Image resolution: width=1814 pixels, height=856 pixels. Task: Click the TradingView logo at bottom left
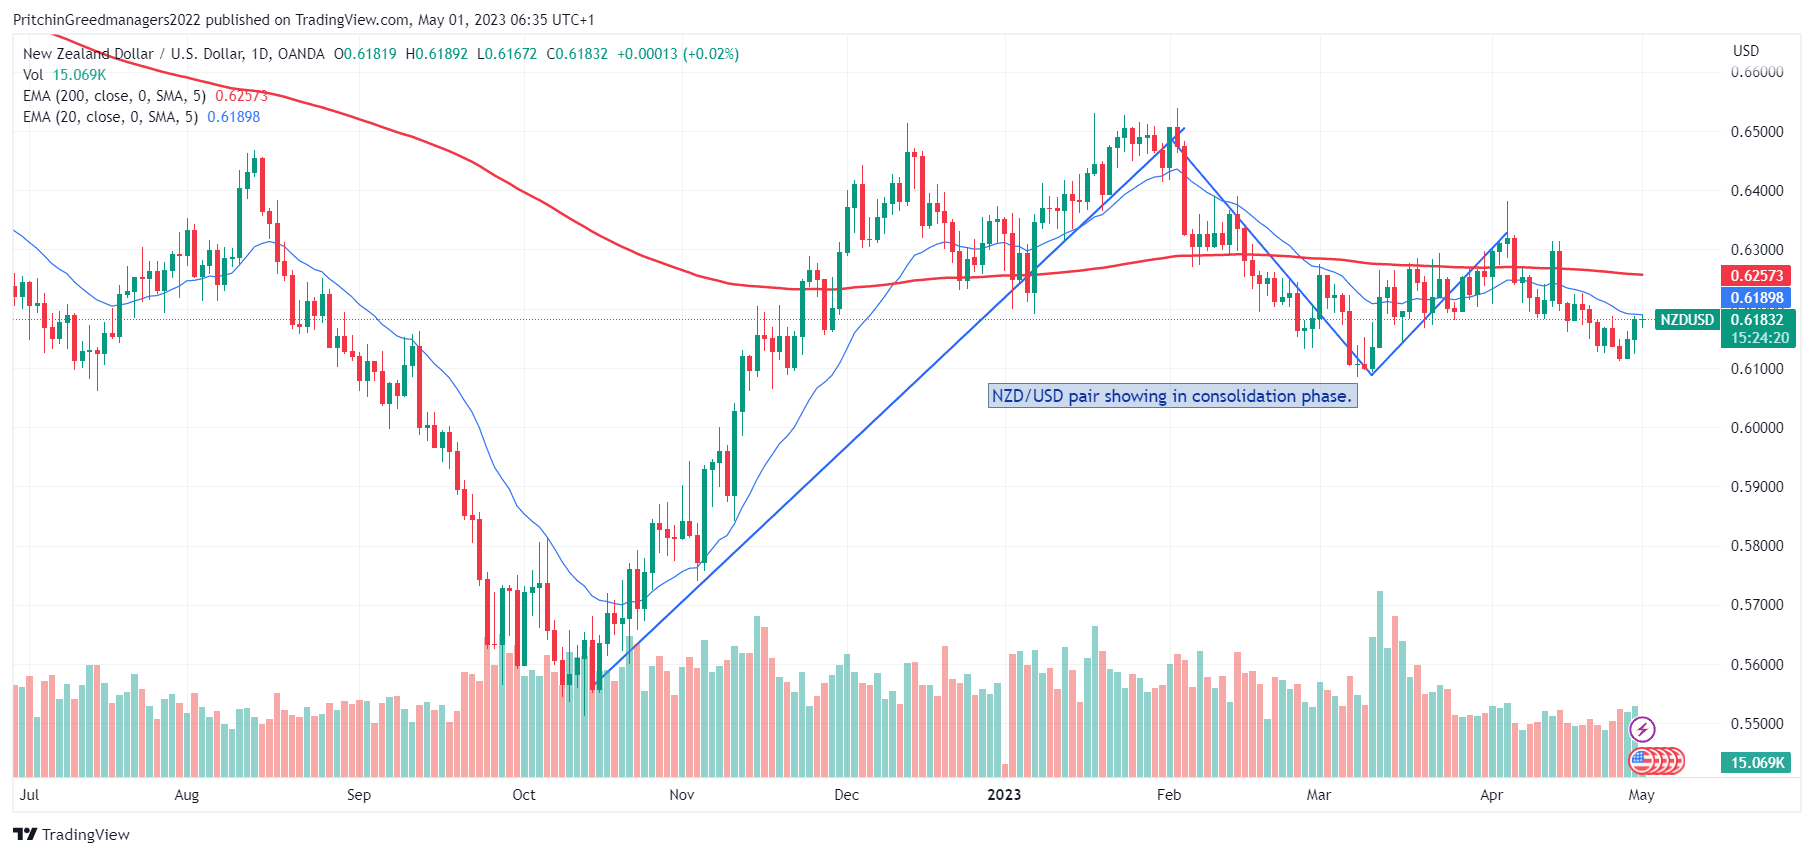(x=72, y=834)
